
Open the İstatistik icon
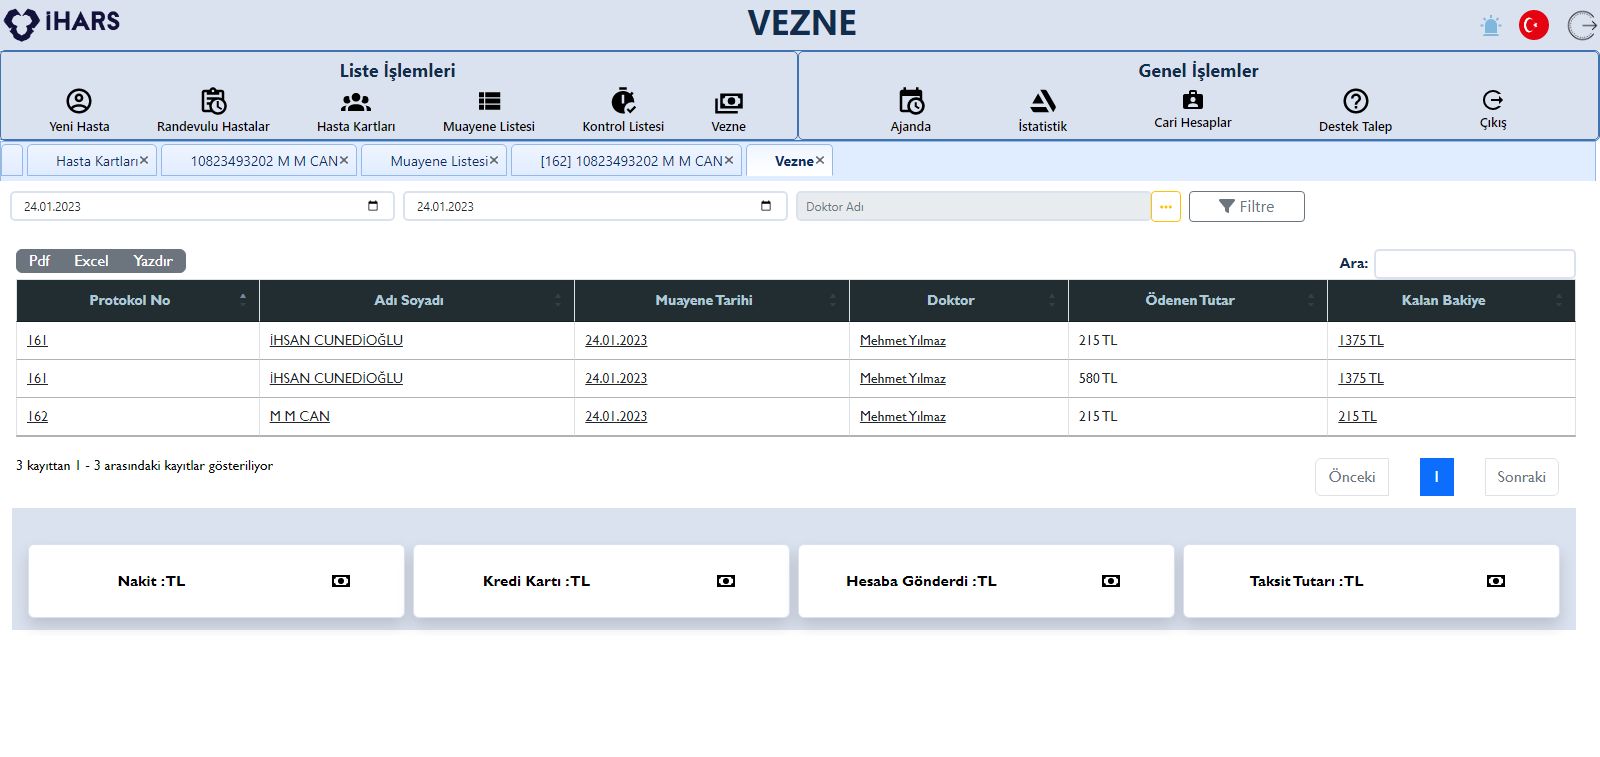(1042, 101)
